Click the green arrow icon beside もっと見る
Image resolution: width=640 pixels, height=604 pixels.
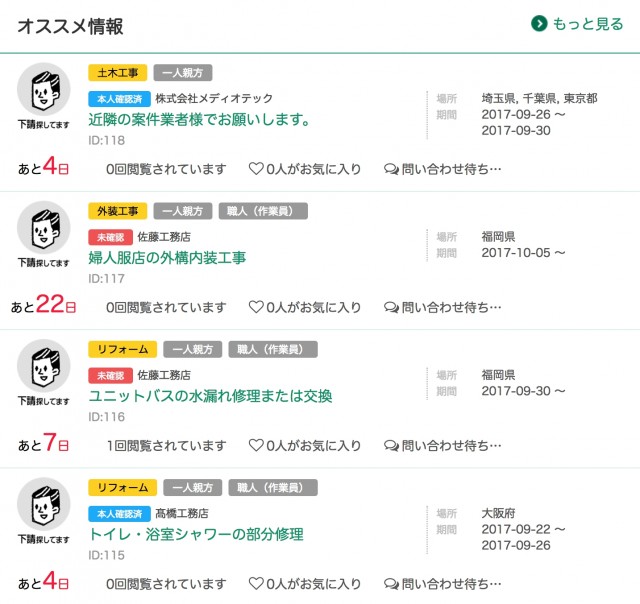[539, 24]
